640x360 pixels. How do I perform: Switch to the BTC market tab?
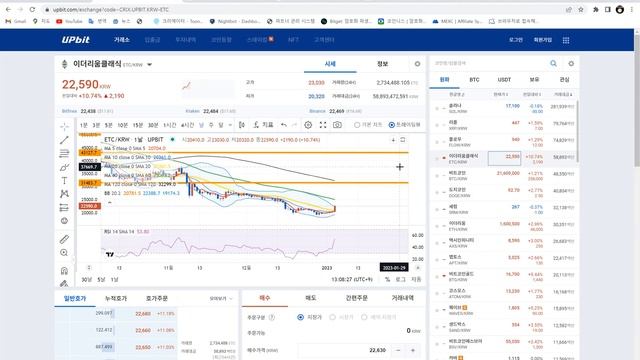(x=474, y=80)
